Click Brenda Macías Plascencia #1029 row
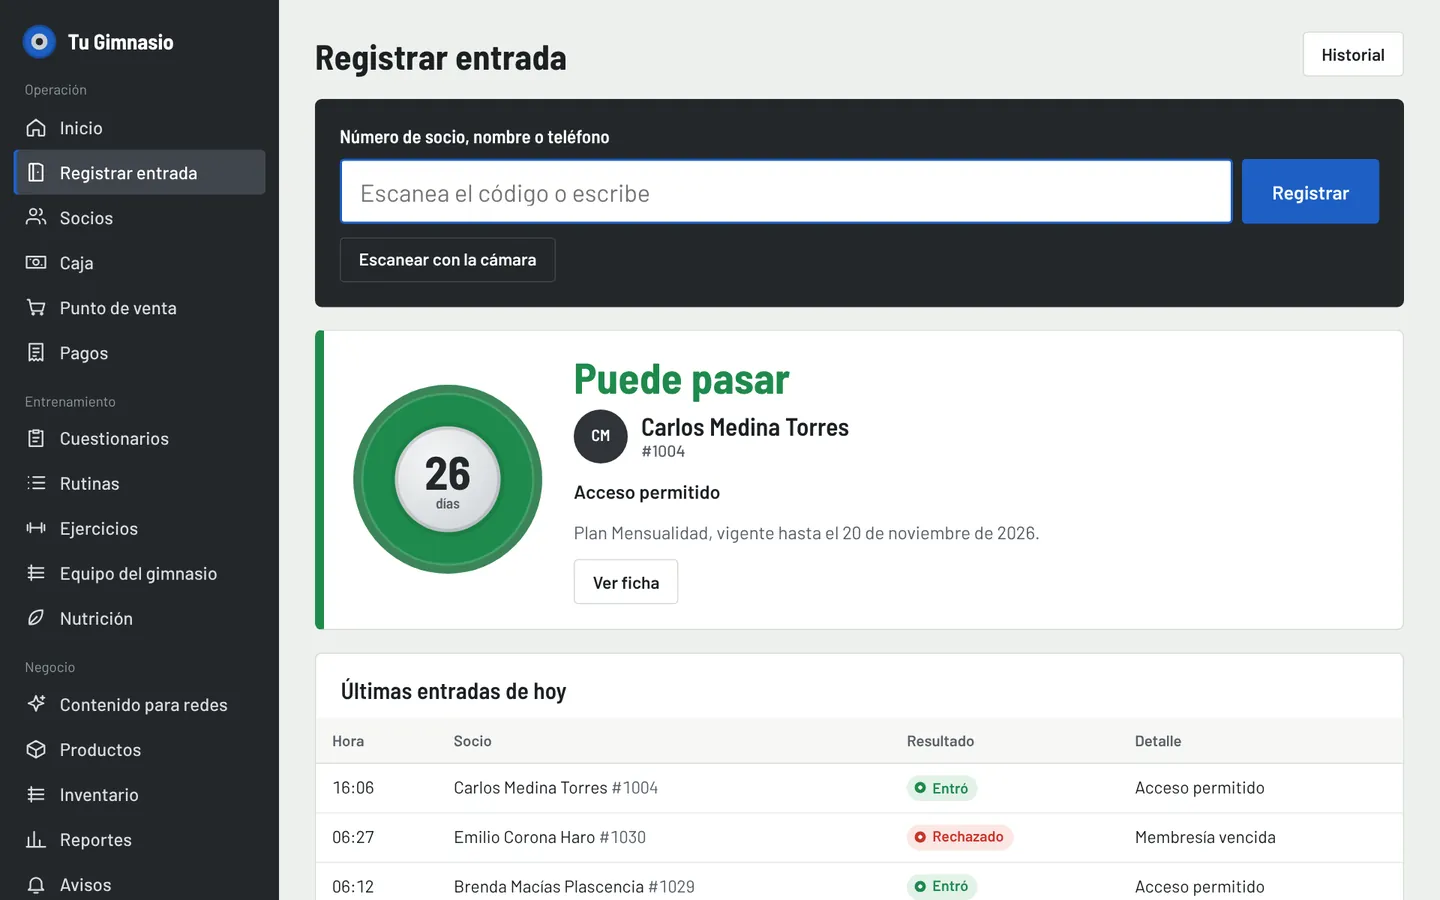 click(x=859, y=882)
